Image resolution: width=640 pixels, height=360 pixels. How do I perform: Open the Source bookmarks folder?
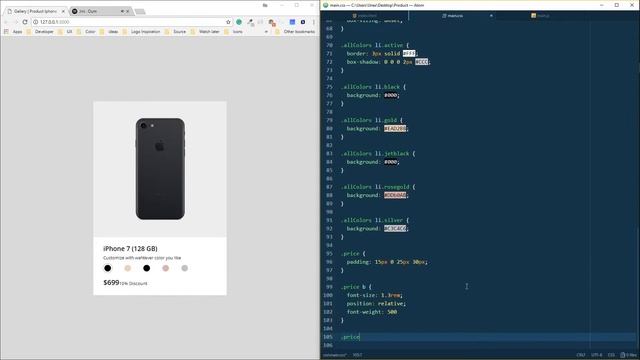[176, 31]
